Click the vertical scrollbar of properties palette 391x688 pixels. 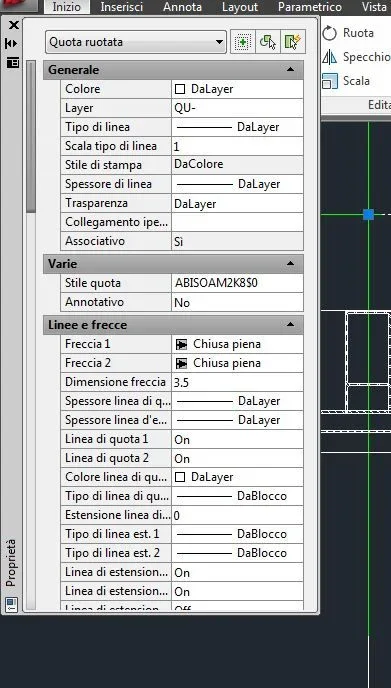(x=31, y=137)
